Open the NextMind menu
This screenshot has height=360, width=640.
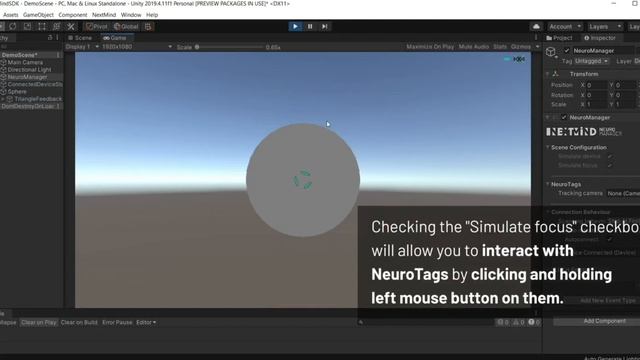[104, 15]
